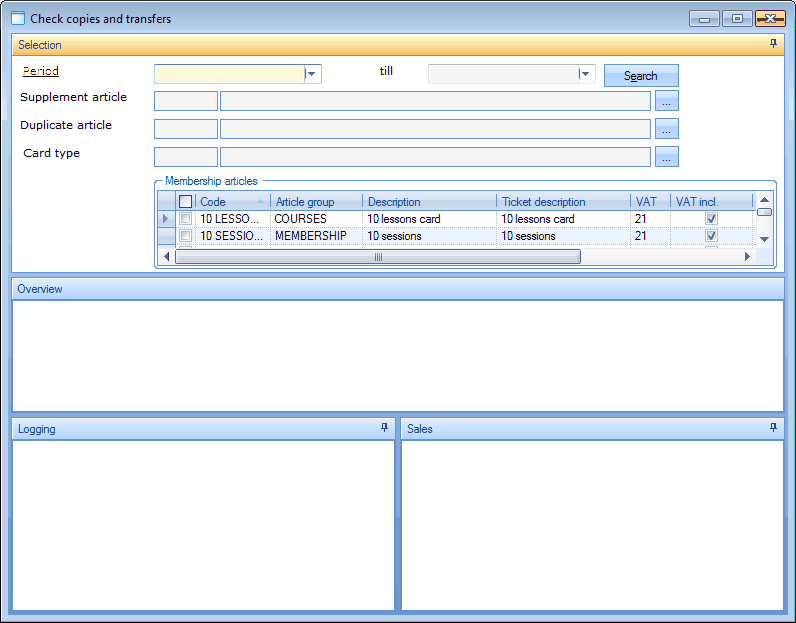796x623 pixels.
Task: Click into the Supplement article code field
Action: click(185, 100)
